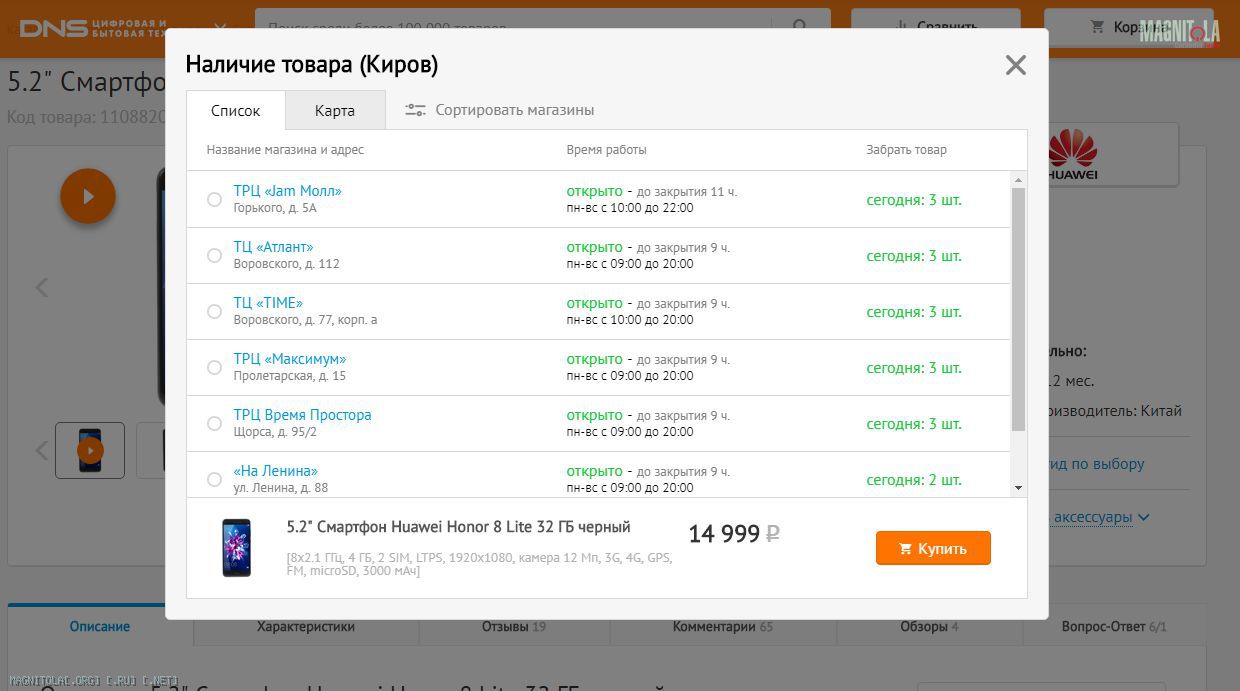The image size is (1240, 691).
Task: Click the product specs text in dialog footer
Action: tap(480, 564)
